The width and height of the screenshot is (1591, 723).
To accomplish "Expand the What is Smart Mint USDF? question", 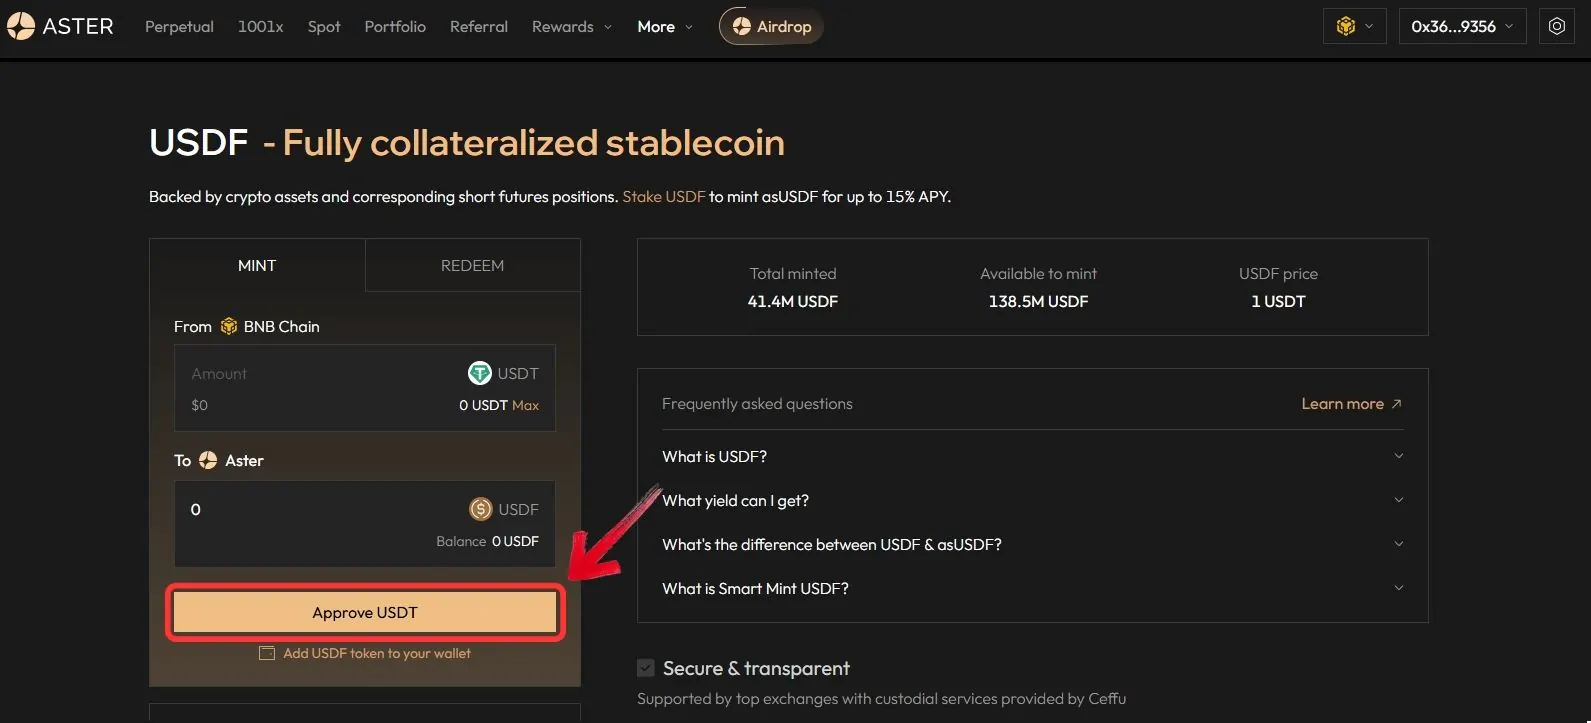I will pos(1032,588).
